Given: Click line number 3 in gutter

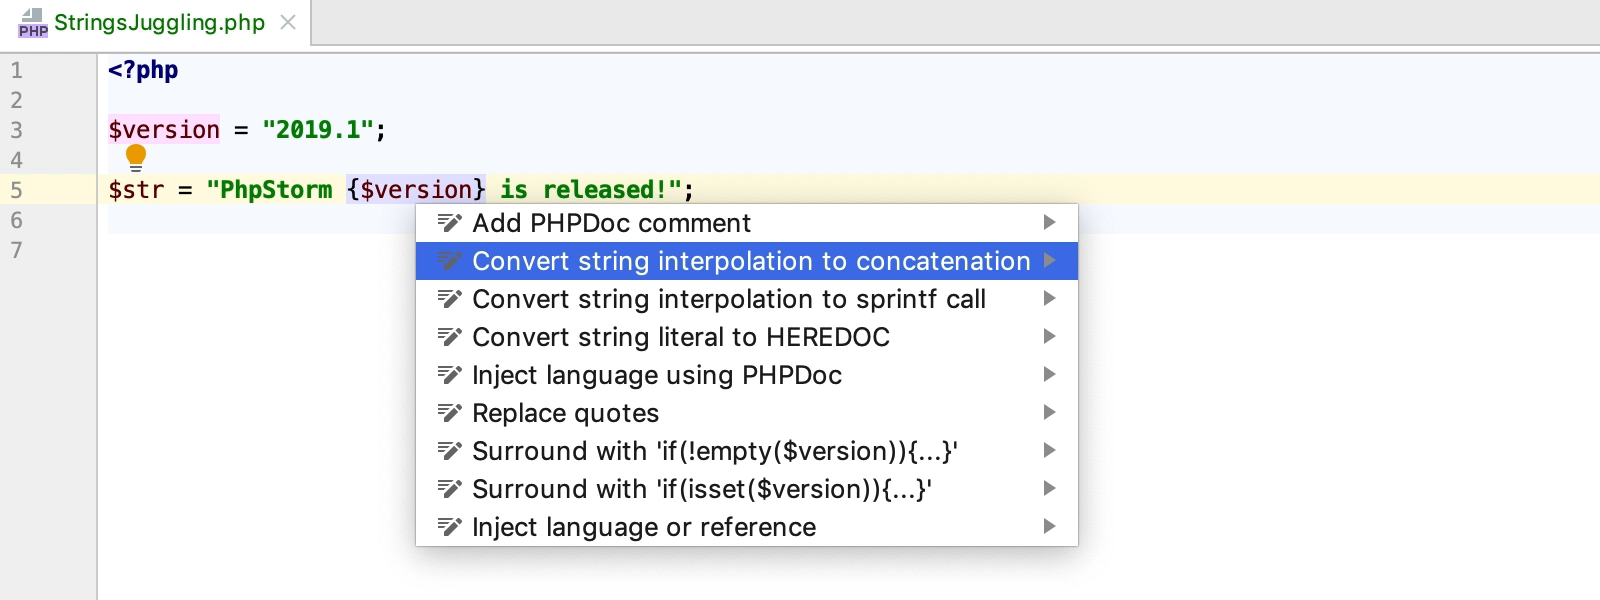Looking at the screenshot, I should pyautogui.click(x=16, y=130).
